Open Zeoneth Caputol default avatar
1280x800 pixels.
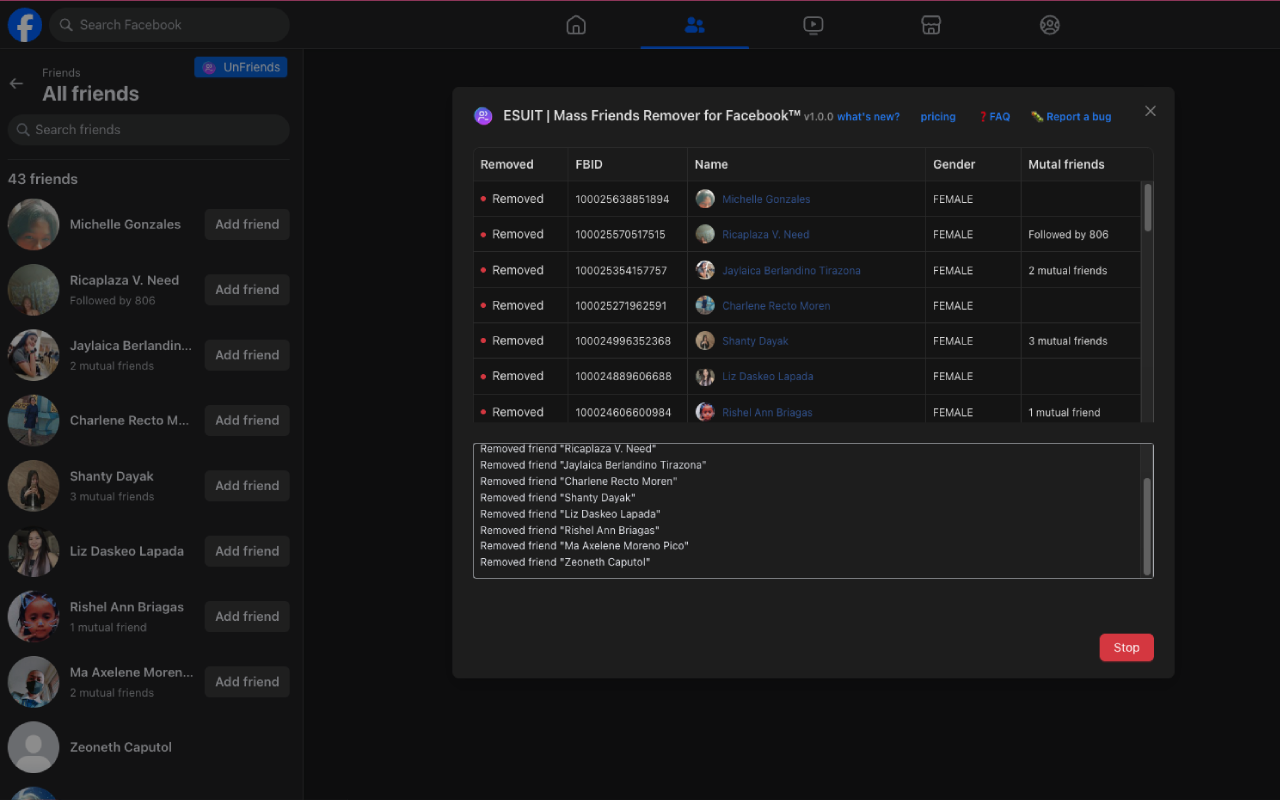click(x=34, y=747)
